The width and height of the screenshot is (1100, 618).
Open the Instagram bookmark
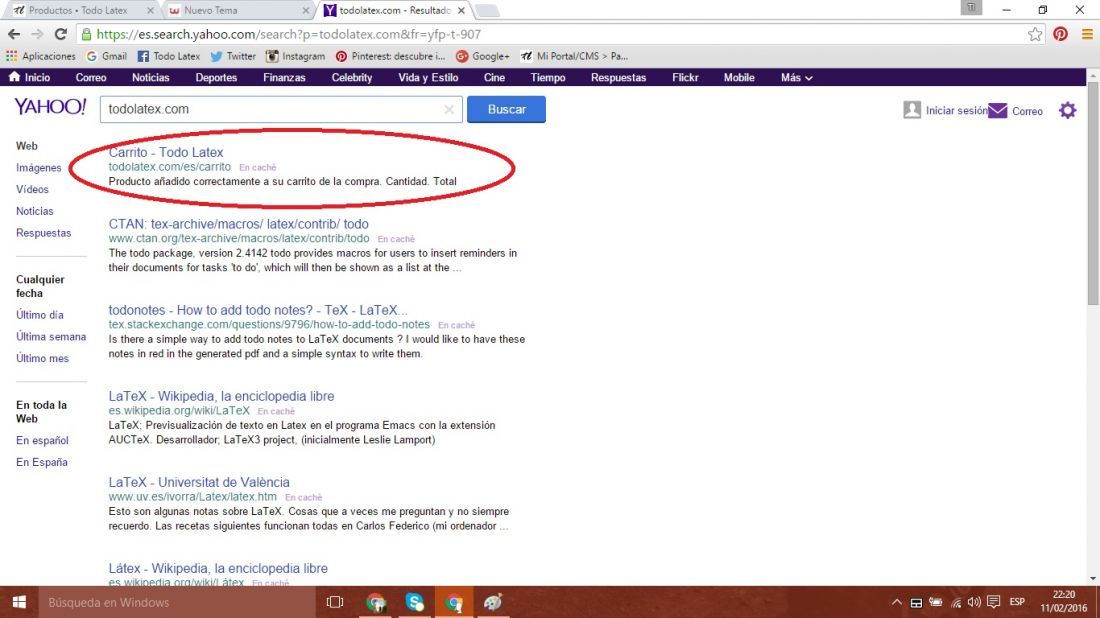(x=295, y=56)
